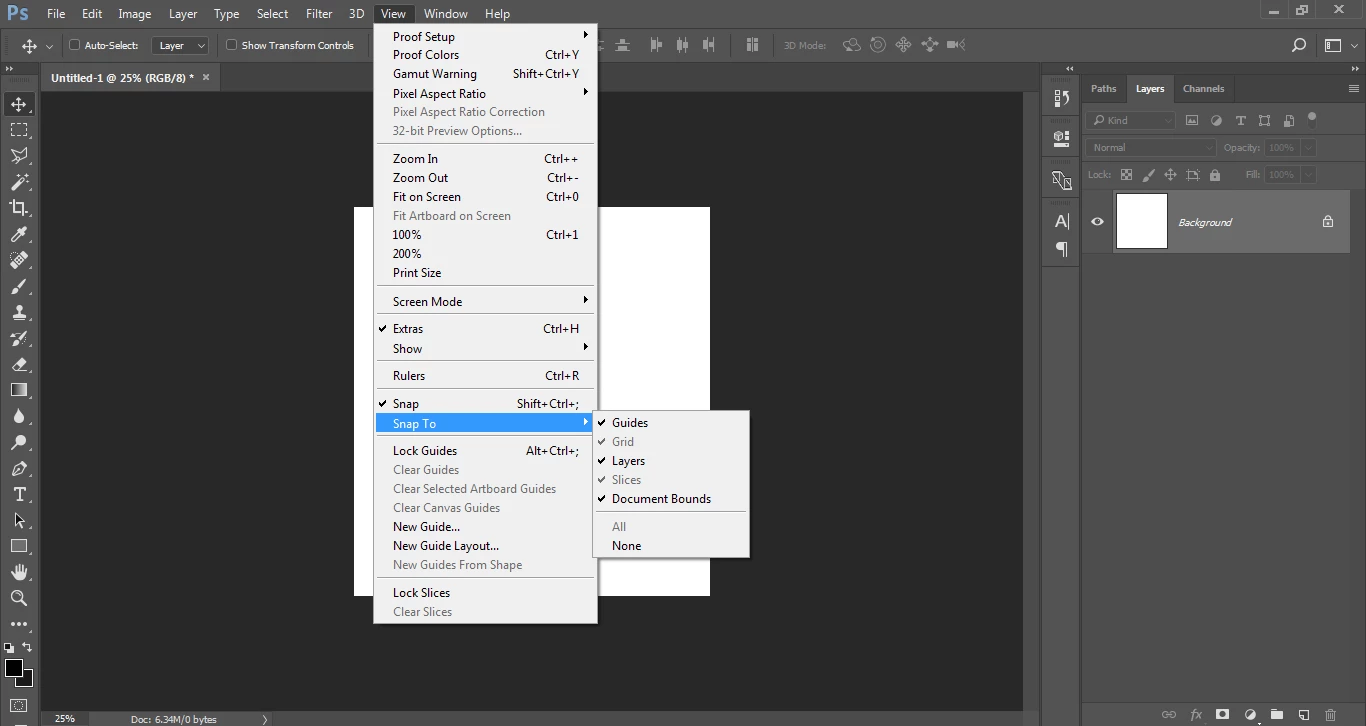Select the Hand tool

tap(19, 572)
